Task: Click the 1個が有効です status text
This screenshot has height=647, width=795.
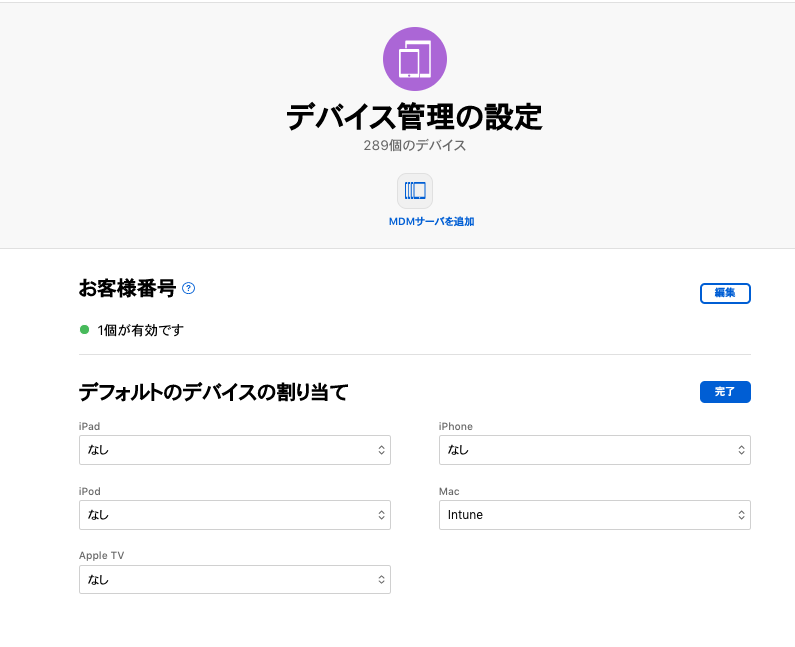Action: click(x=140, y=330)
